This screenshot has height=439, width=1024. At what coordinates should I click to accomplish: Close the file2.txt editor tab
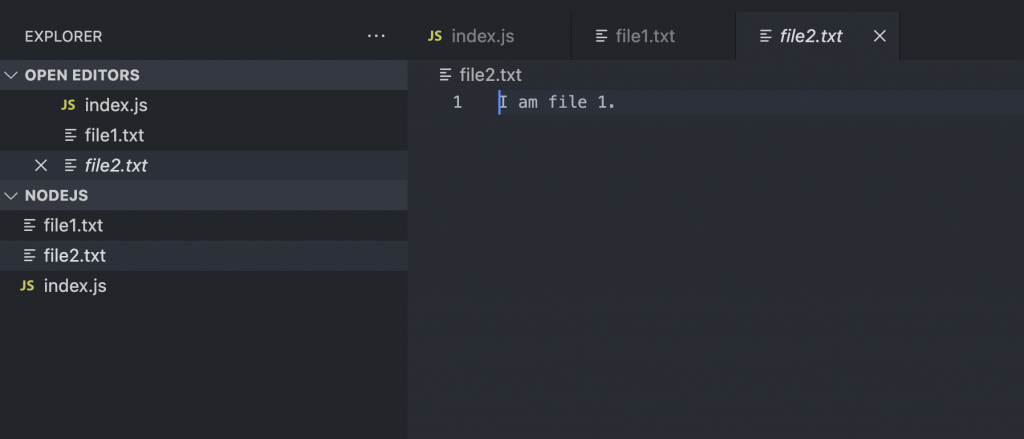pos(880,36)
